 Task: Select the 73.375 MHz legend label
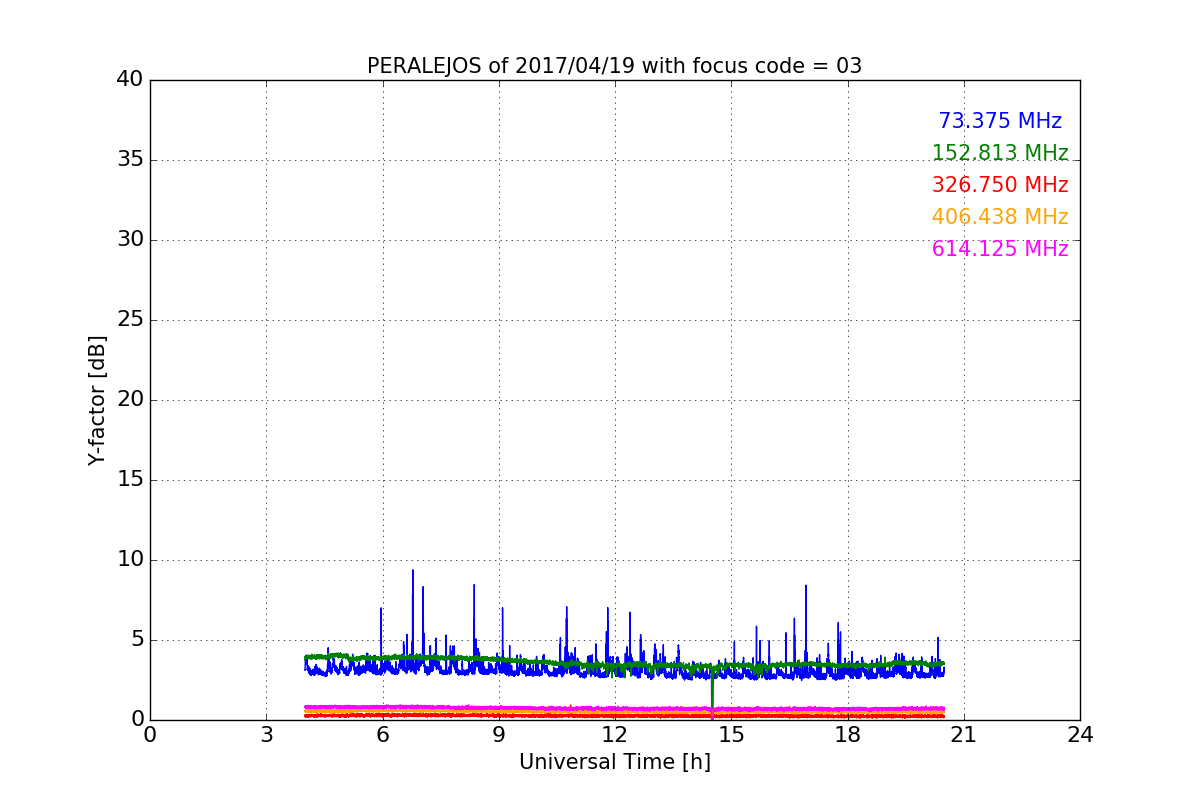coord(1000,121)
